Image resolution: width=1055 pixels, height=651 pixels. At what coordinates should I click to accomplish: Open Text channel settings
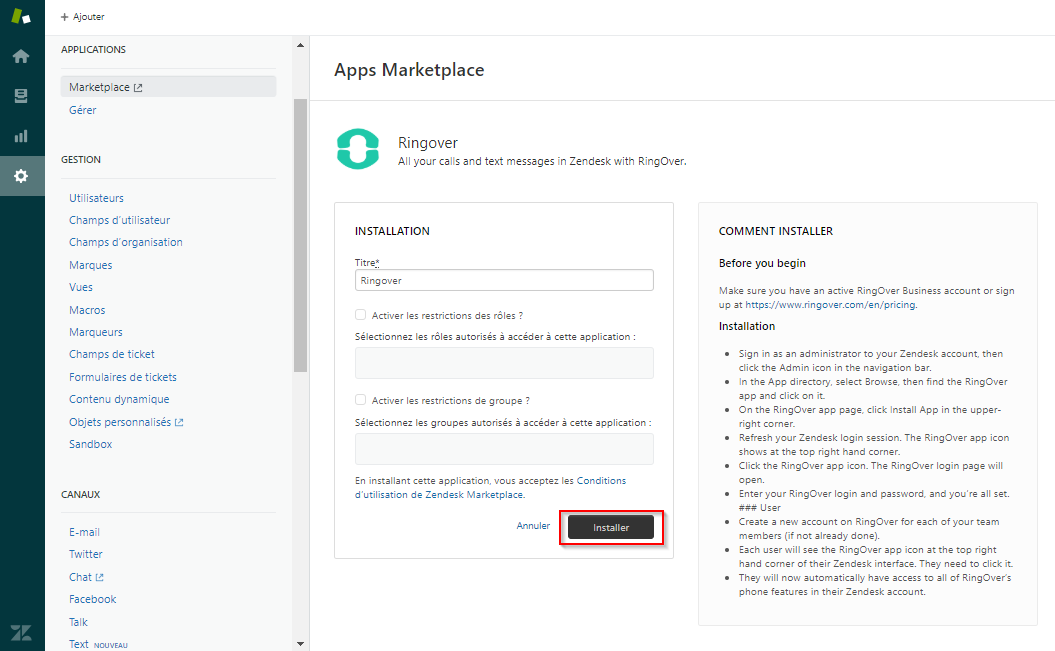(x=79, y=644)
